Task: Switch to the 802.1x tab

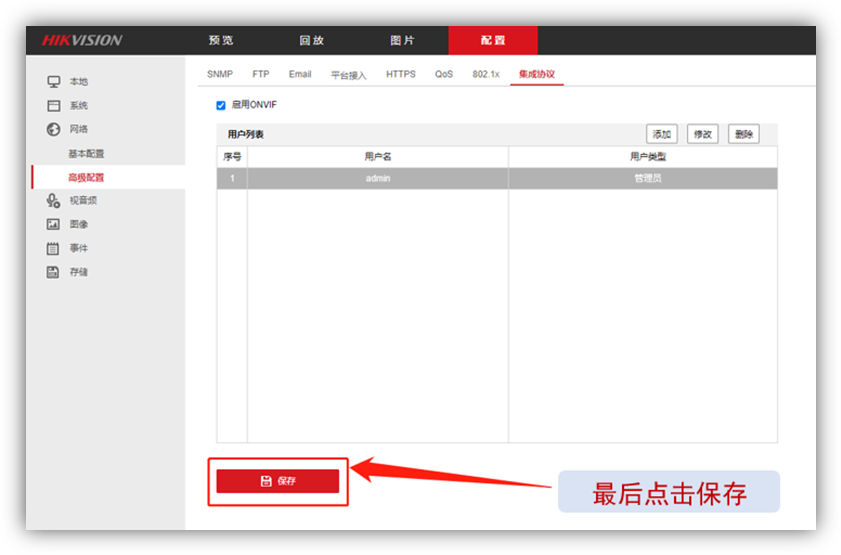Action: pyautogui.click(x=486, y=74)
